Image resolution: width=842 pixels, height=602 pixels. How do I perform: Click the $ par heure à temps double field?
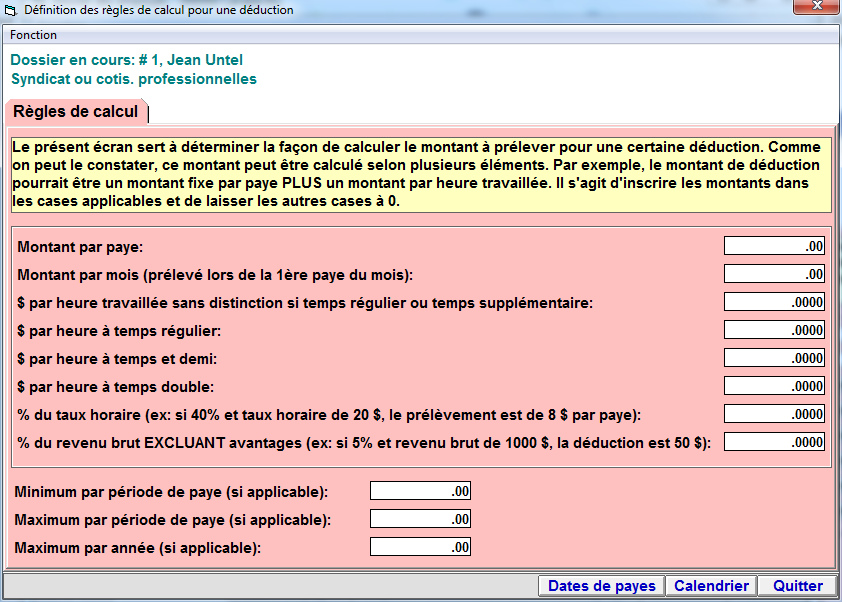click(x=774, y=386)
